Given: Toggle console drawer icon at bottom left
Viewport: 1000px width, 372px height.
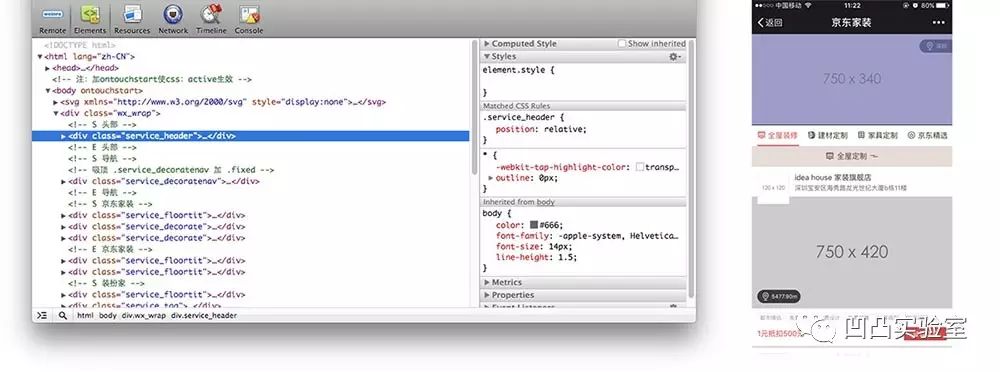Looking at the screenshot, I should [x=42, y=315].
